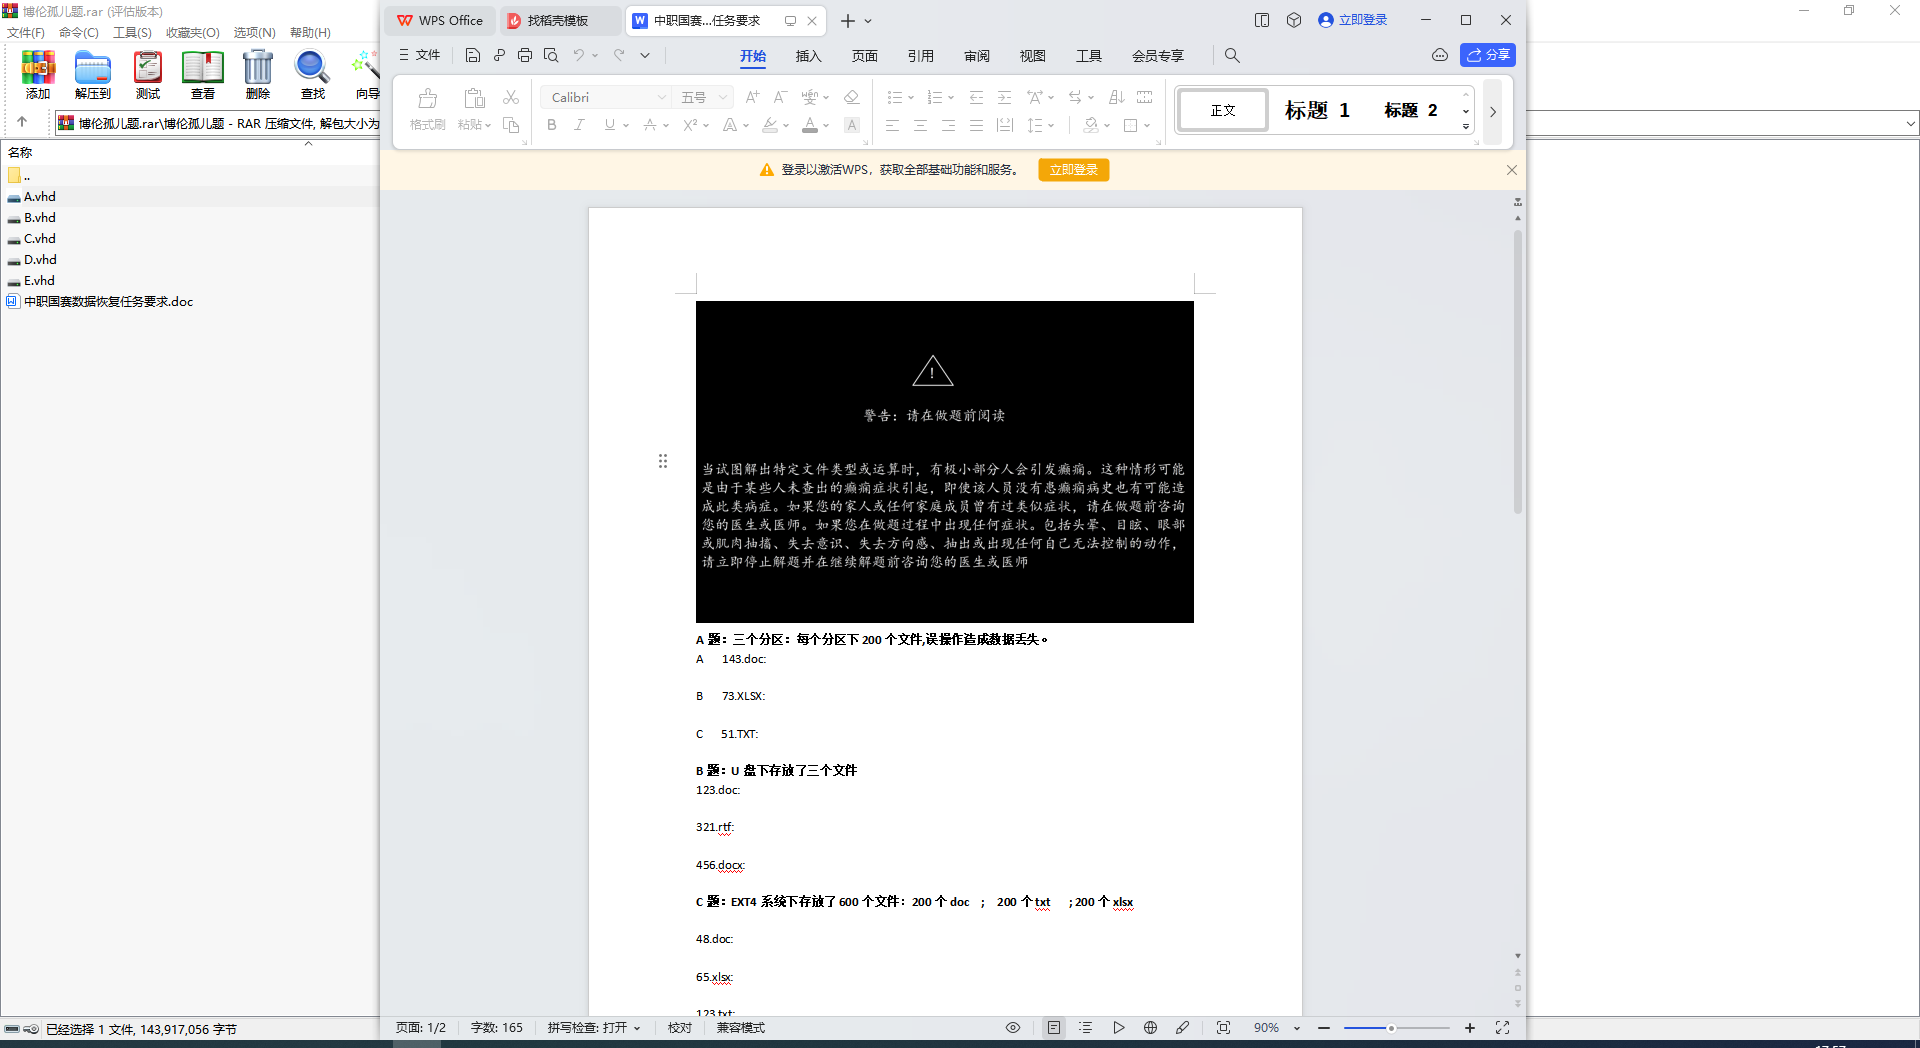Decrease font size with A- icon

[781, 97]
